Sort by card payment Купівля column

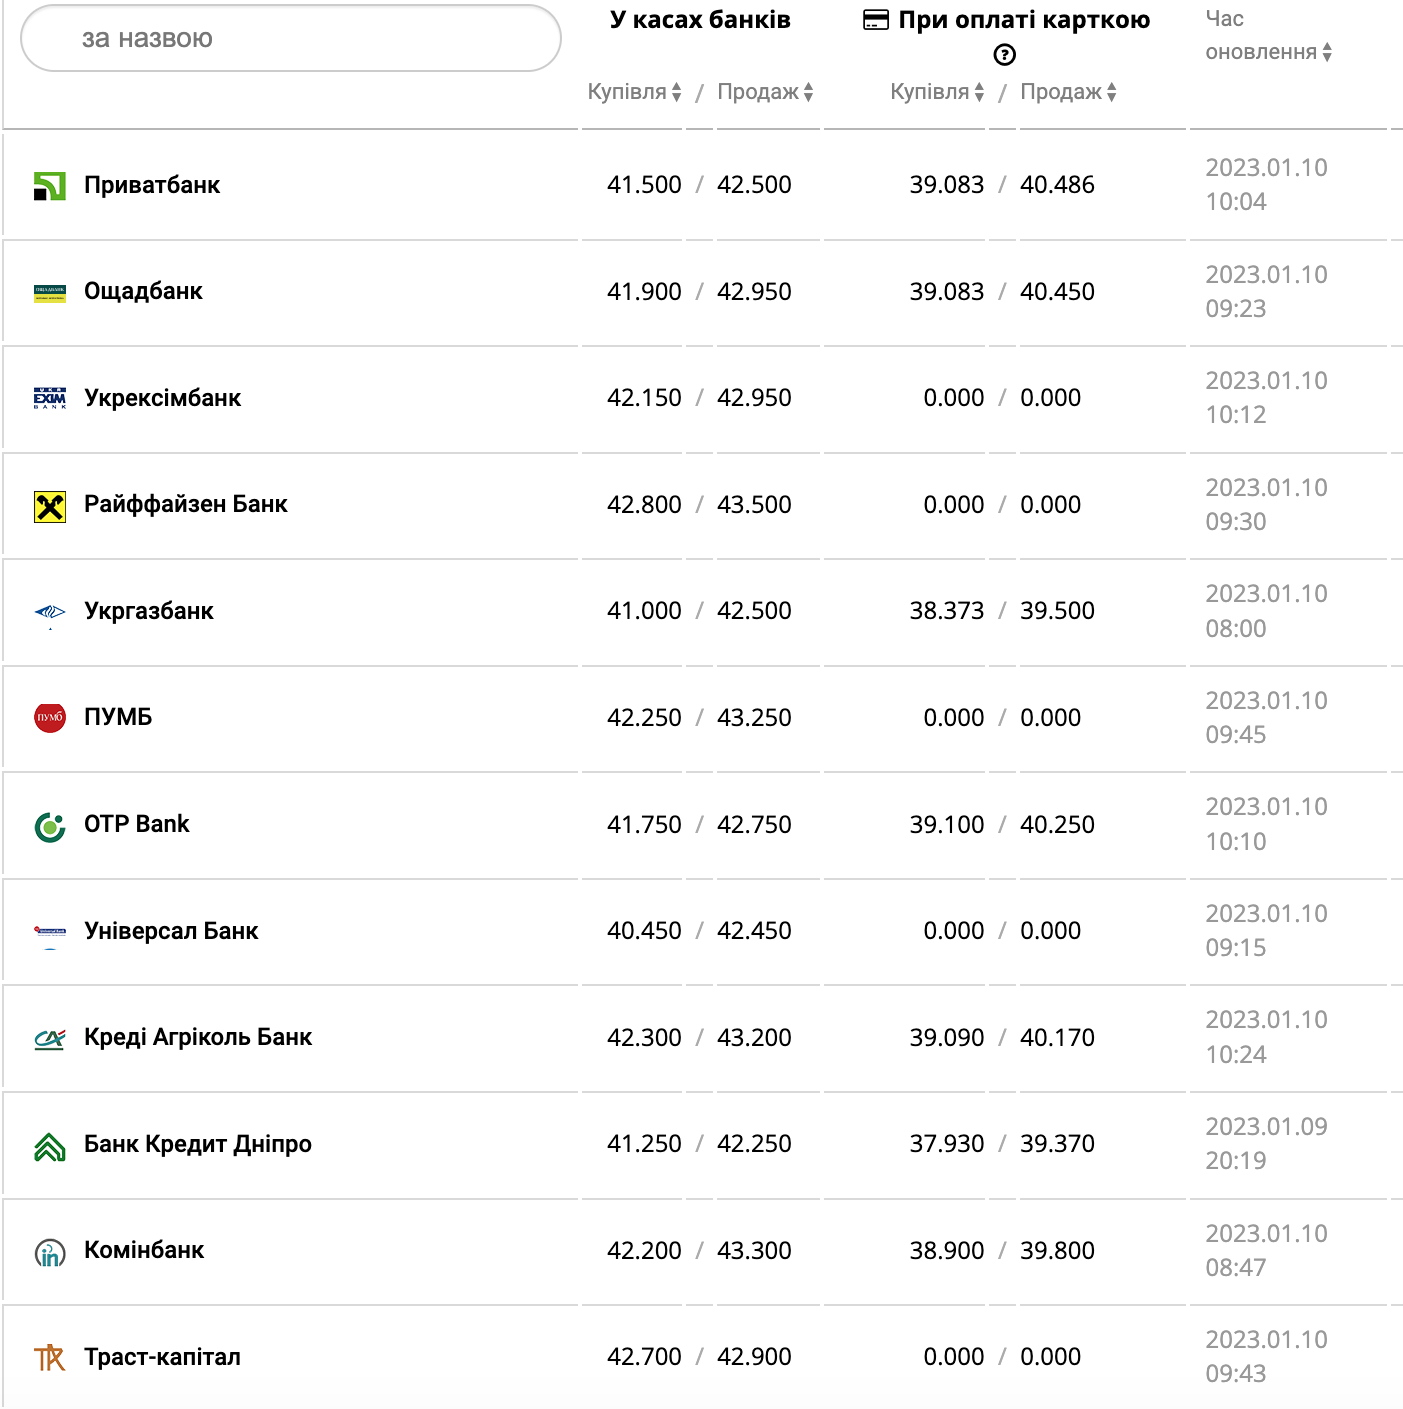[937, 92]
